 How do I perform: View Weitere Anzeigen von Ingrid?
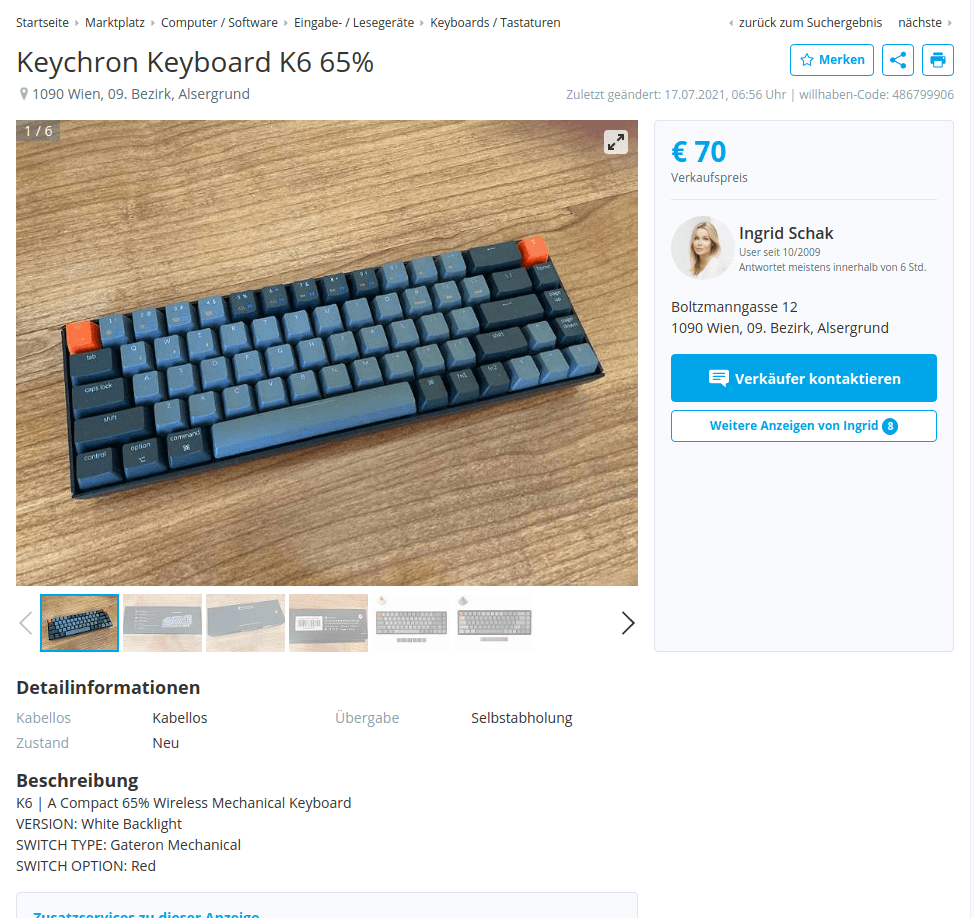tap(804, 426)
